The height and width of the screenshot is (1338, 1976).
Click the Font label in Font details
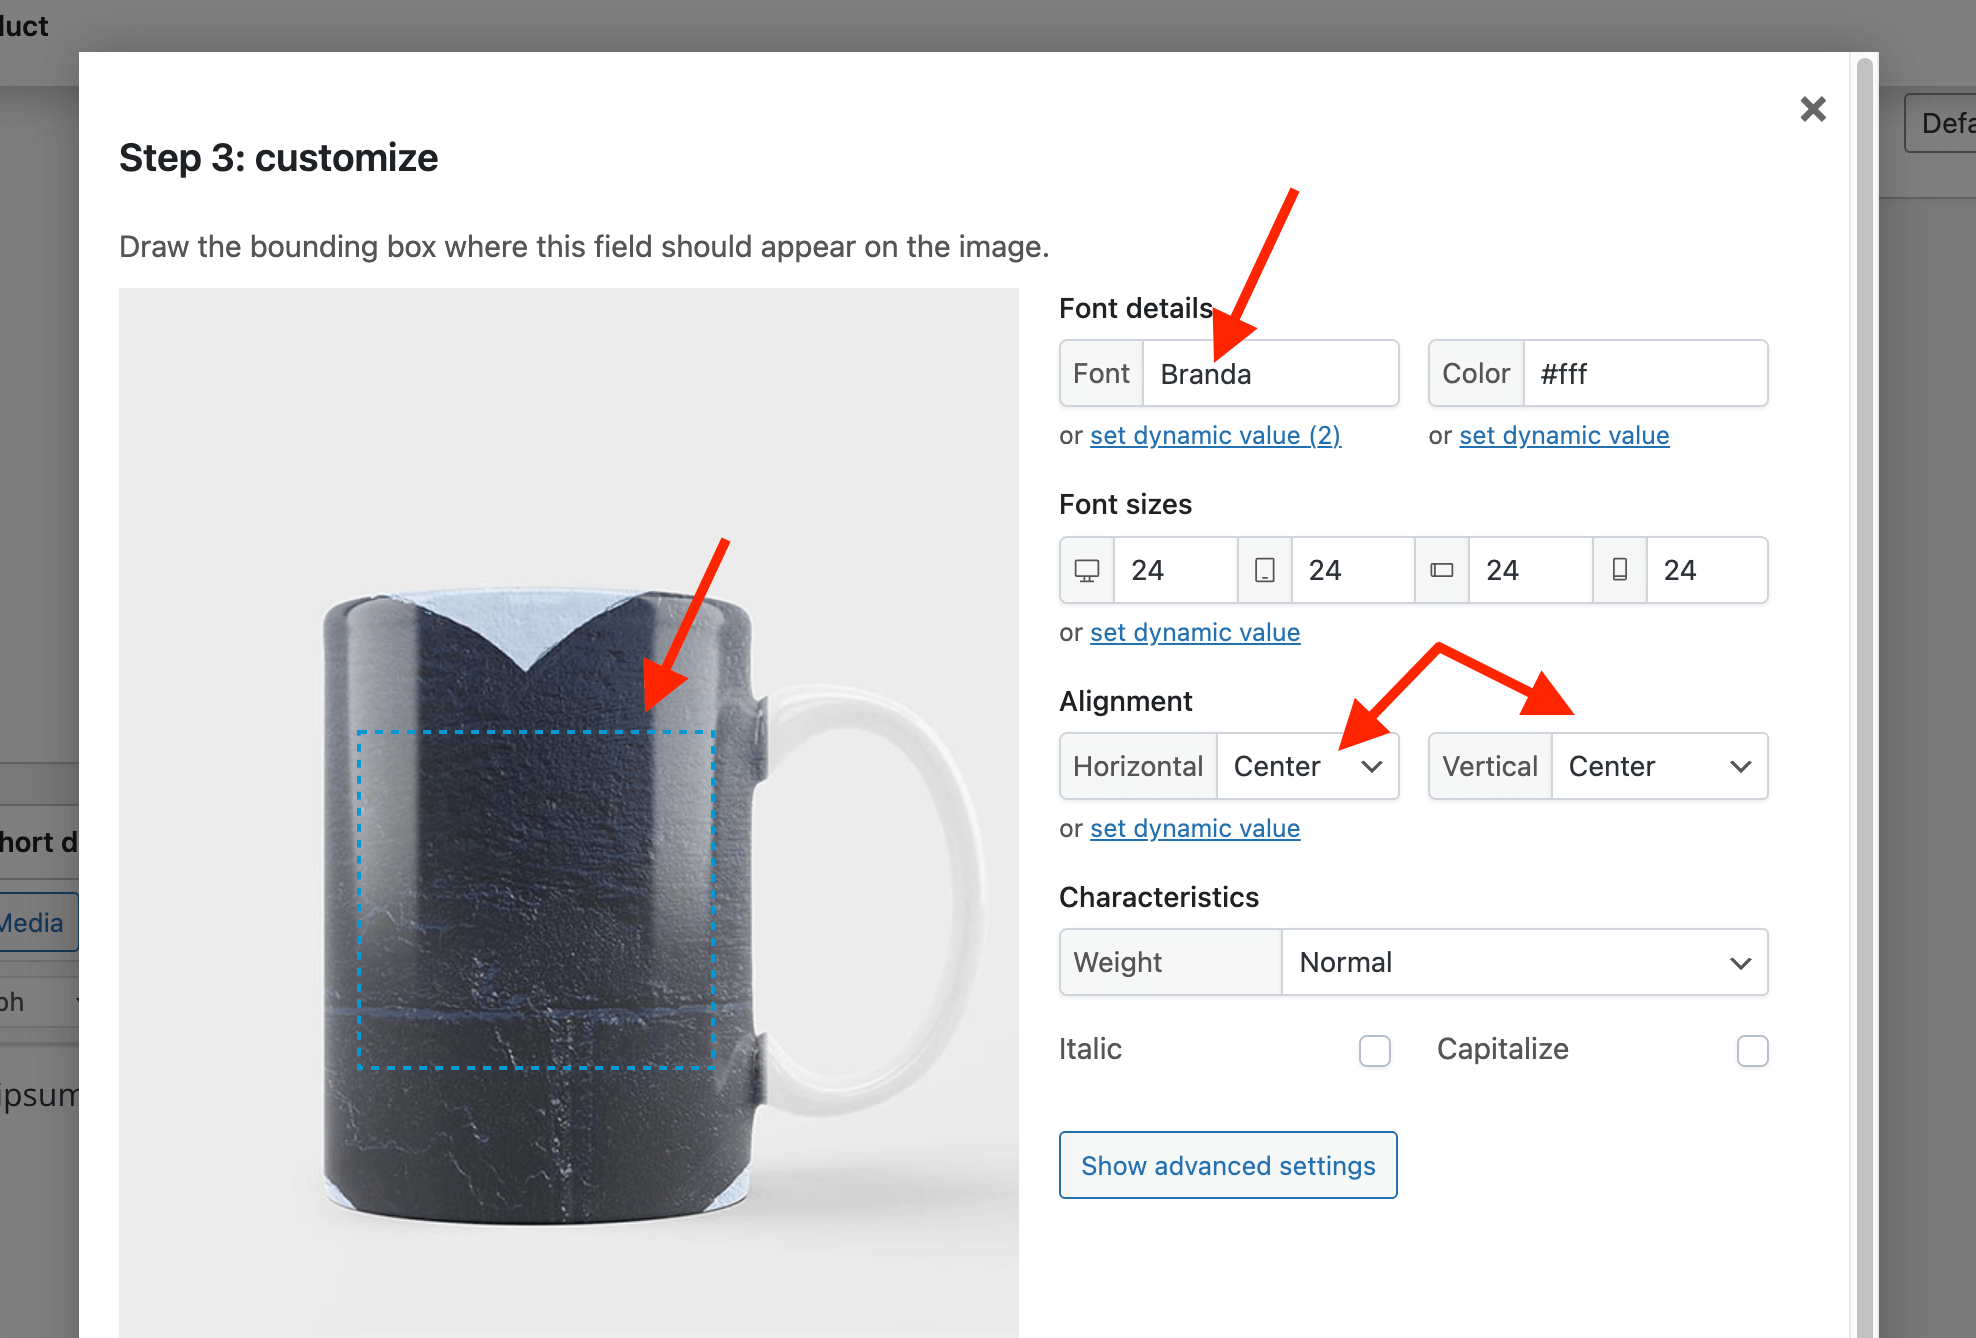tap(1101, 373)
